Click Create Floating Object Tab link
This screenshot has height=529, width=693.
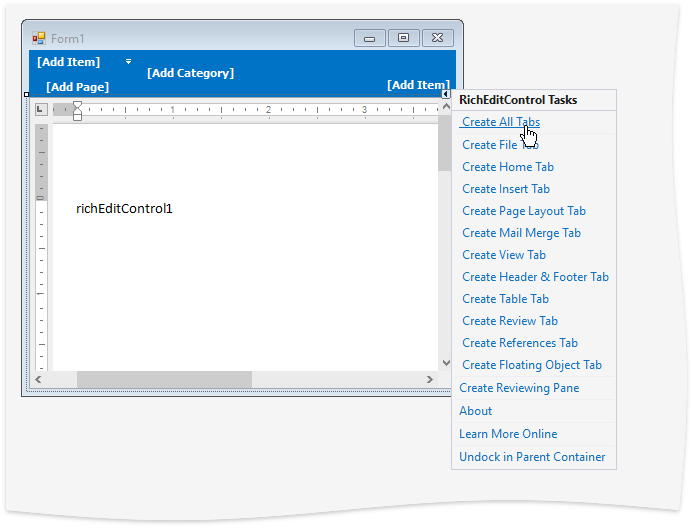coord(532,365)
